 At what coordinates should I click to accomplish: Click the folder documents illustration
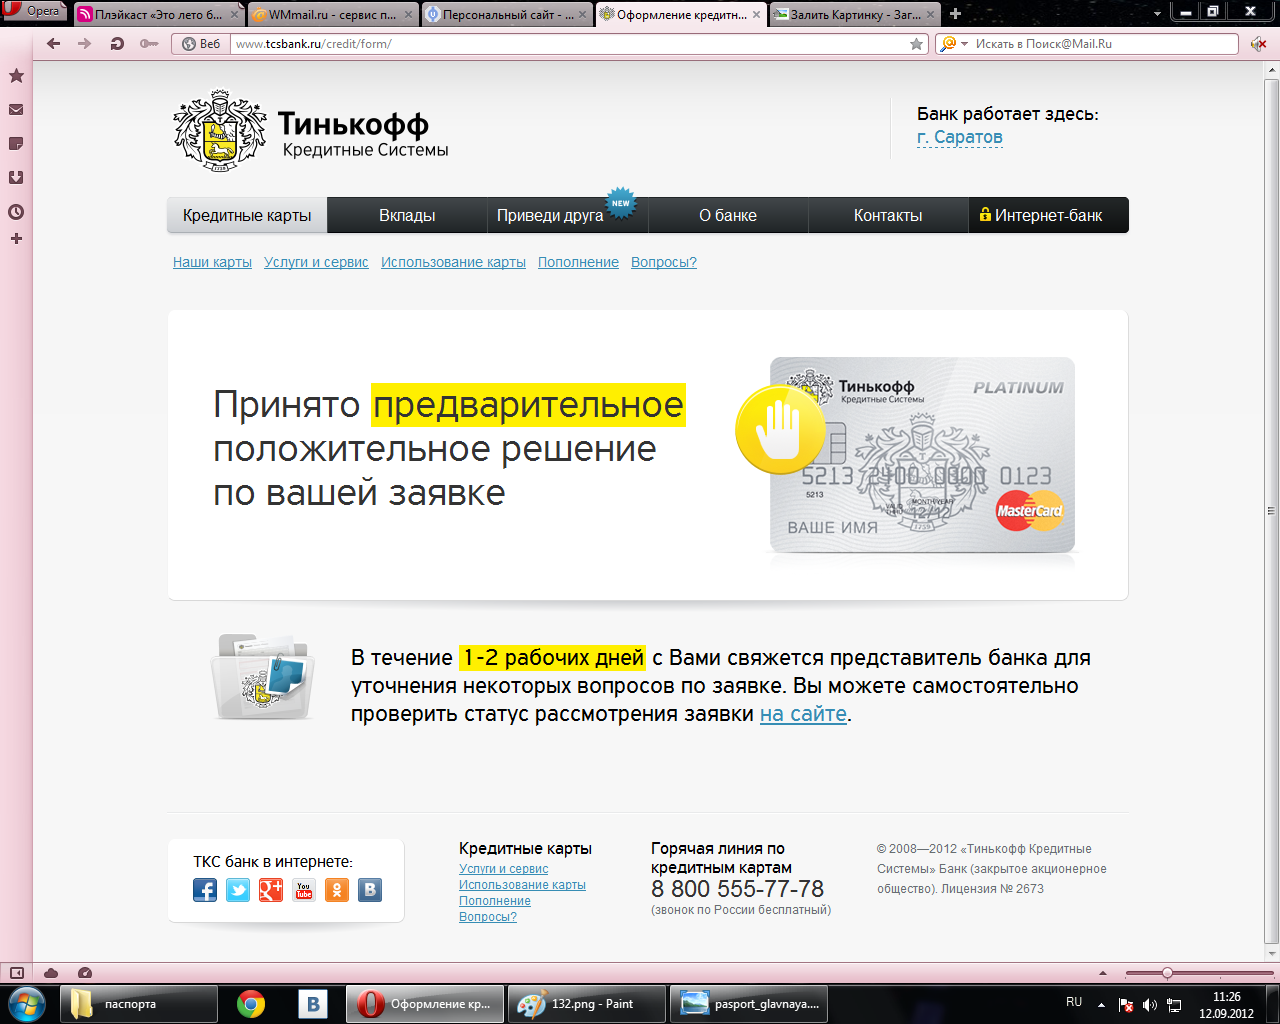click(x=263, y=676)
